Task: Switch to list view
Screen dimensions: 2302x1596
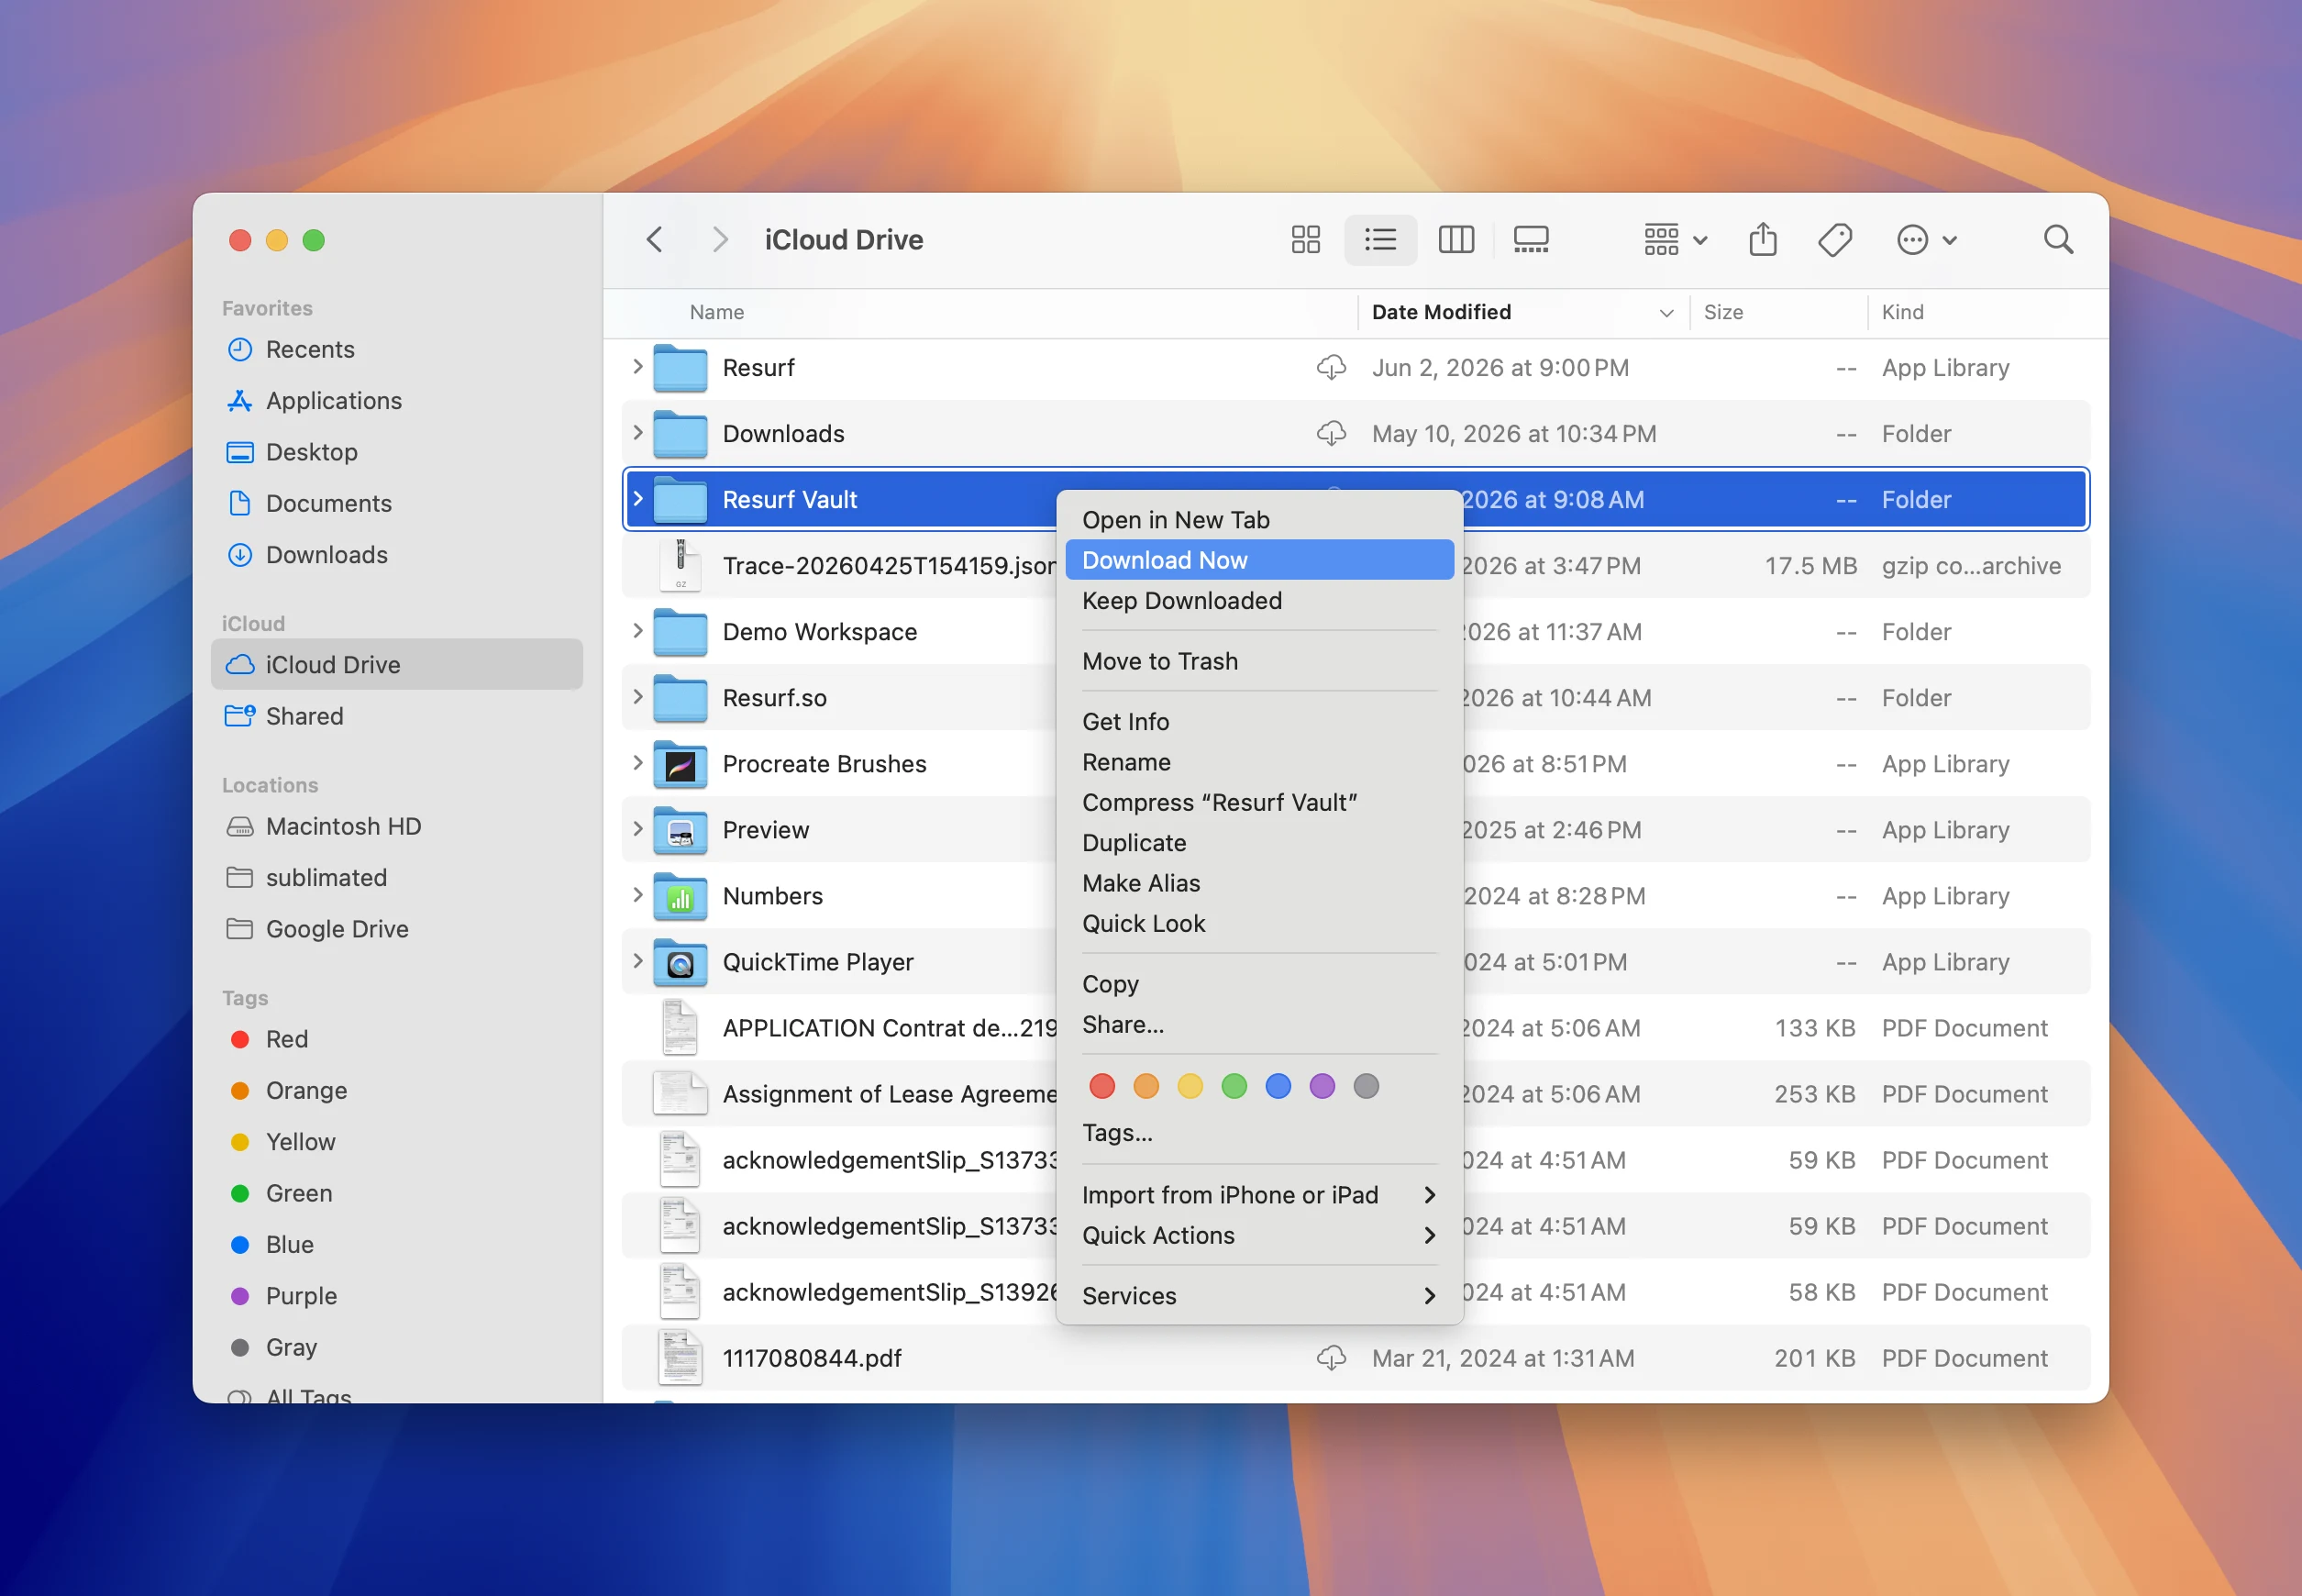Action: pyautogui.click(x=1380, y=240)
